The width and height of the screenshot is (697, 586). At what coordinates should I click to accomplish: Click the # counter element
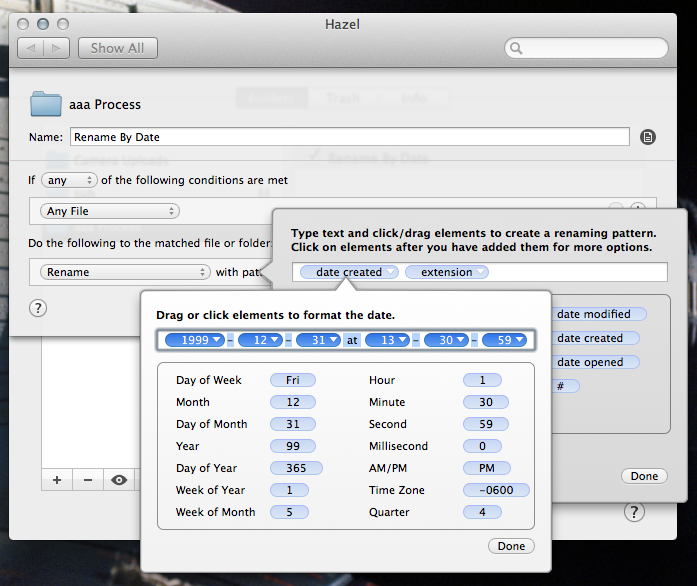click(565, 386)
